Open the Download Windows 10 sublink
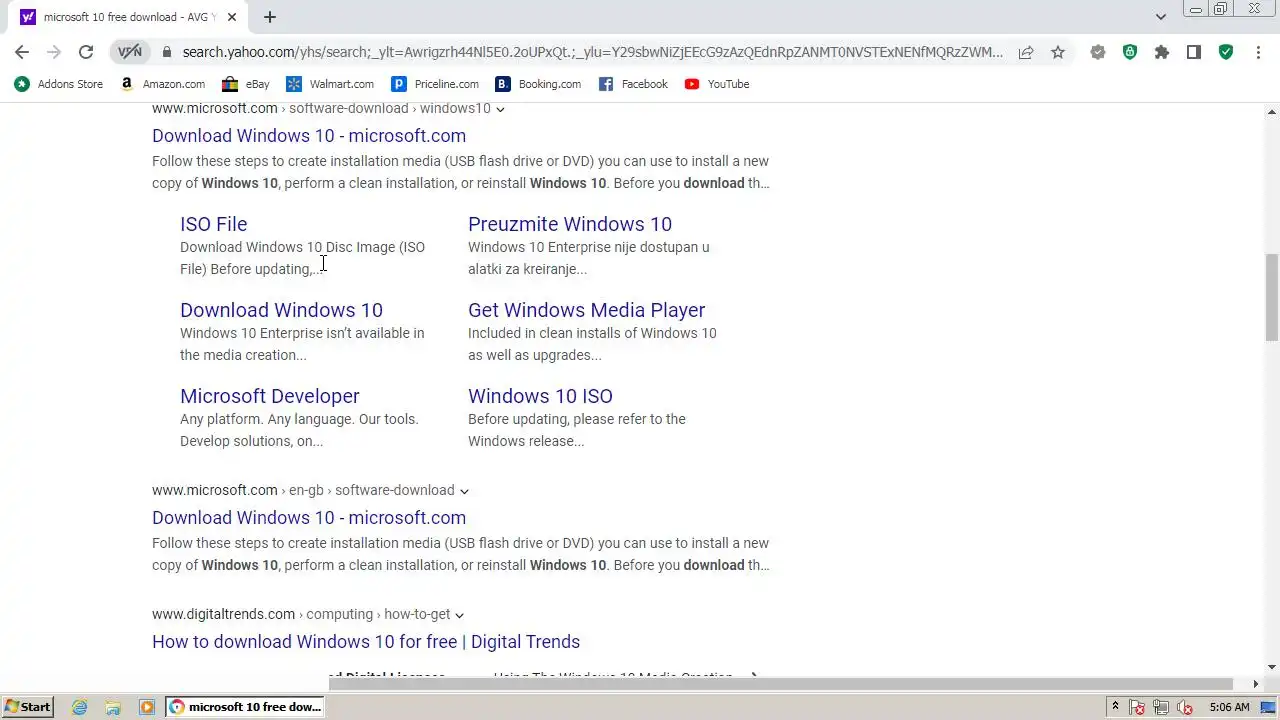This screenshot has height=720, width=1280. 281,310
